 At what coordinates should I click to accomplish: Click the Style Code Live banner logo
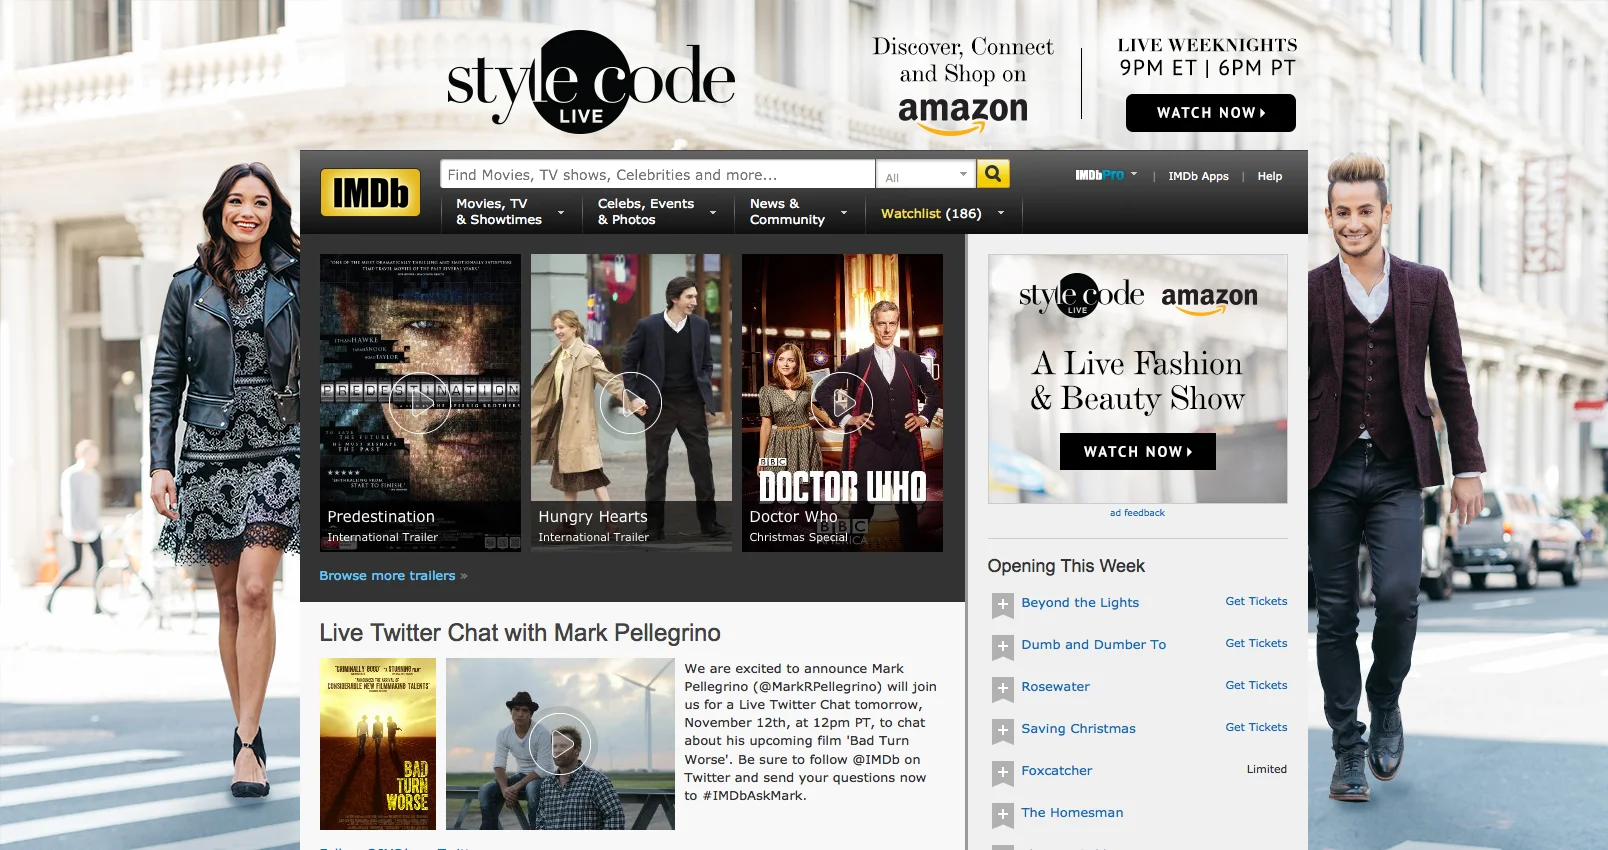coord(590,82)
